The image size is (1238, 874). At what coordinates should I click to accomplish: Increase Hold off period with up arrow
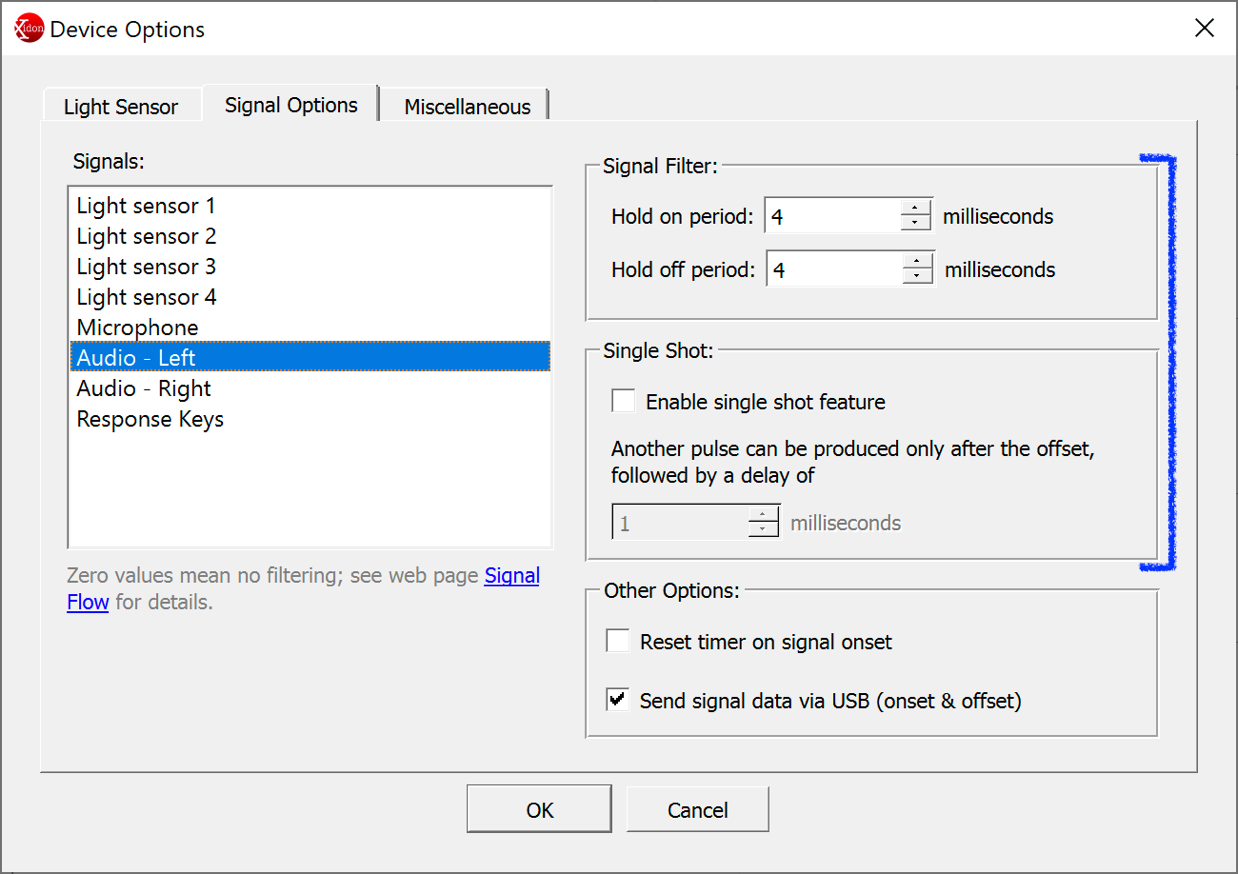coord(918,262)
